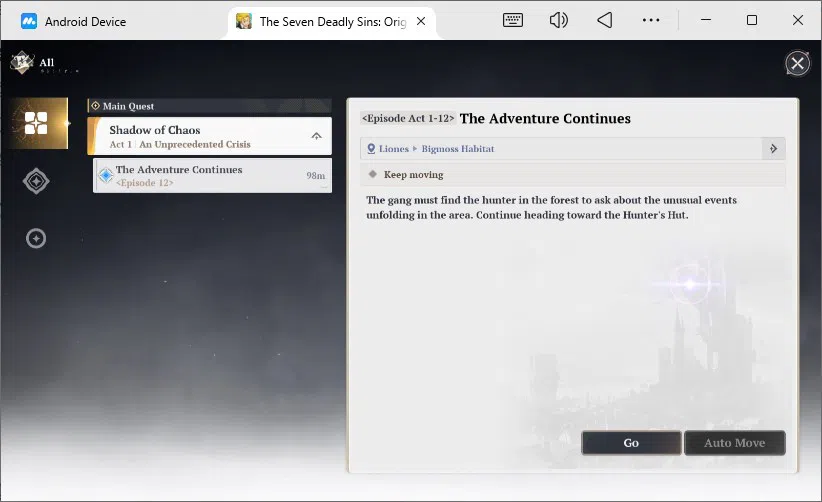
Task: Close The Seven Deadly Sins tab
Action: (421, 21)
